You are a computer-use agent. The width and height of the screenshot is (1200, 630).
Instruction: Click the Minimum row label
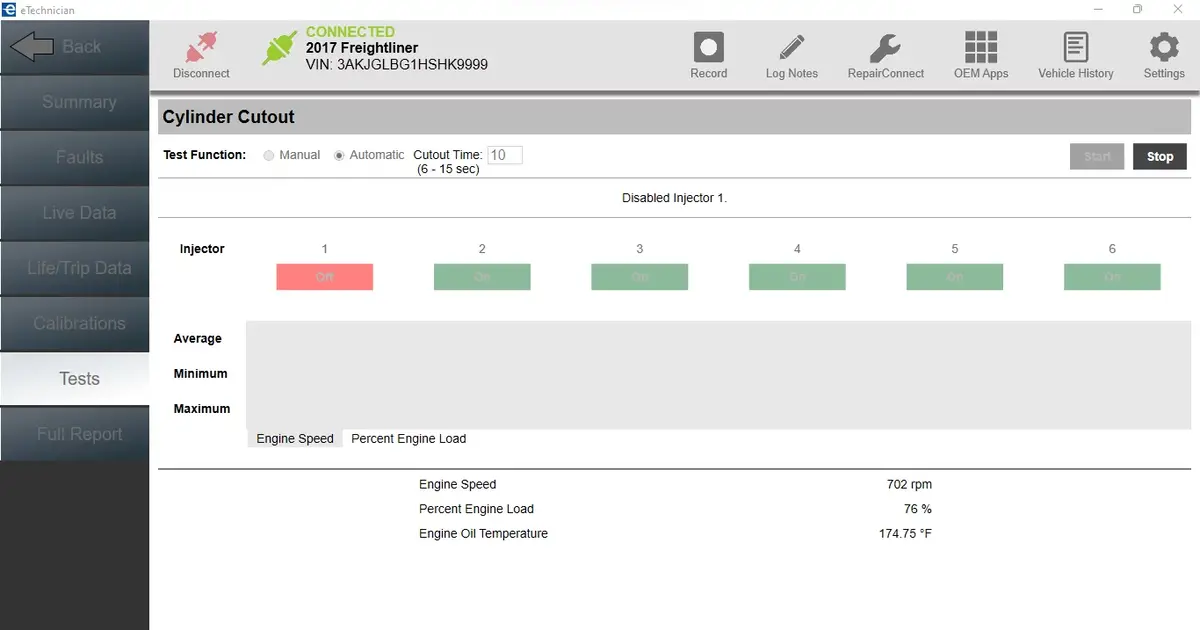point(201,374)
